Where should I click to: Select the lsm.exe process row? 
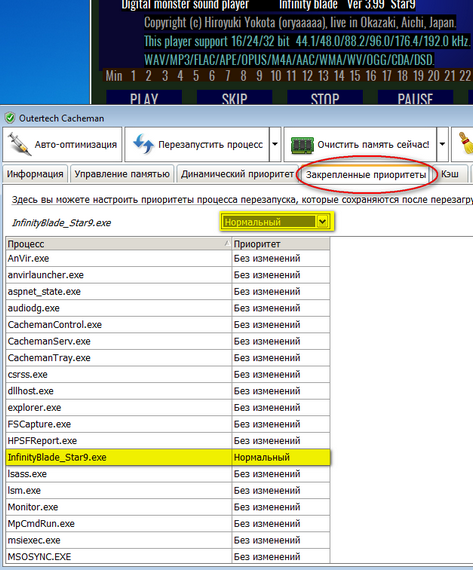(x=168, y=490)
